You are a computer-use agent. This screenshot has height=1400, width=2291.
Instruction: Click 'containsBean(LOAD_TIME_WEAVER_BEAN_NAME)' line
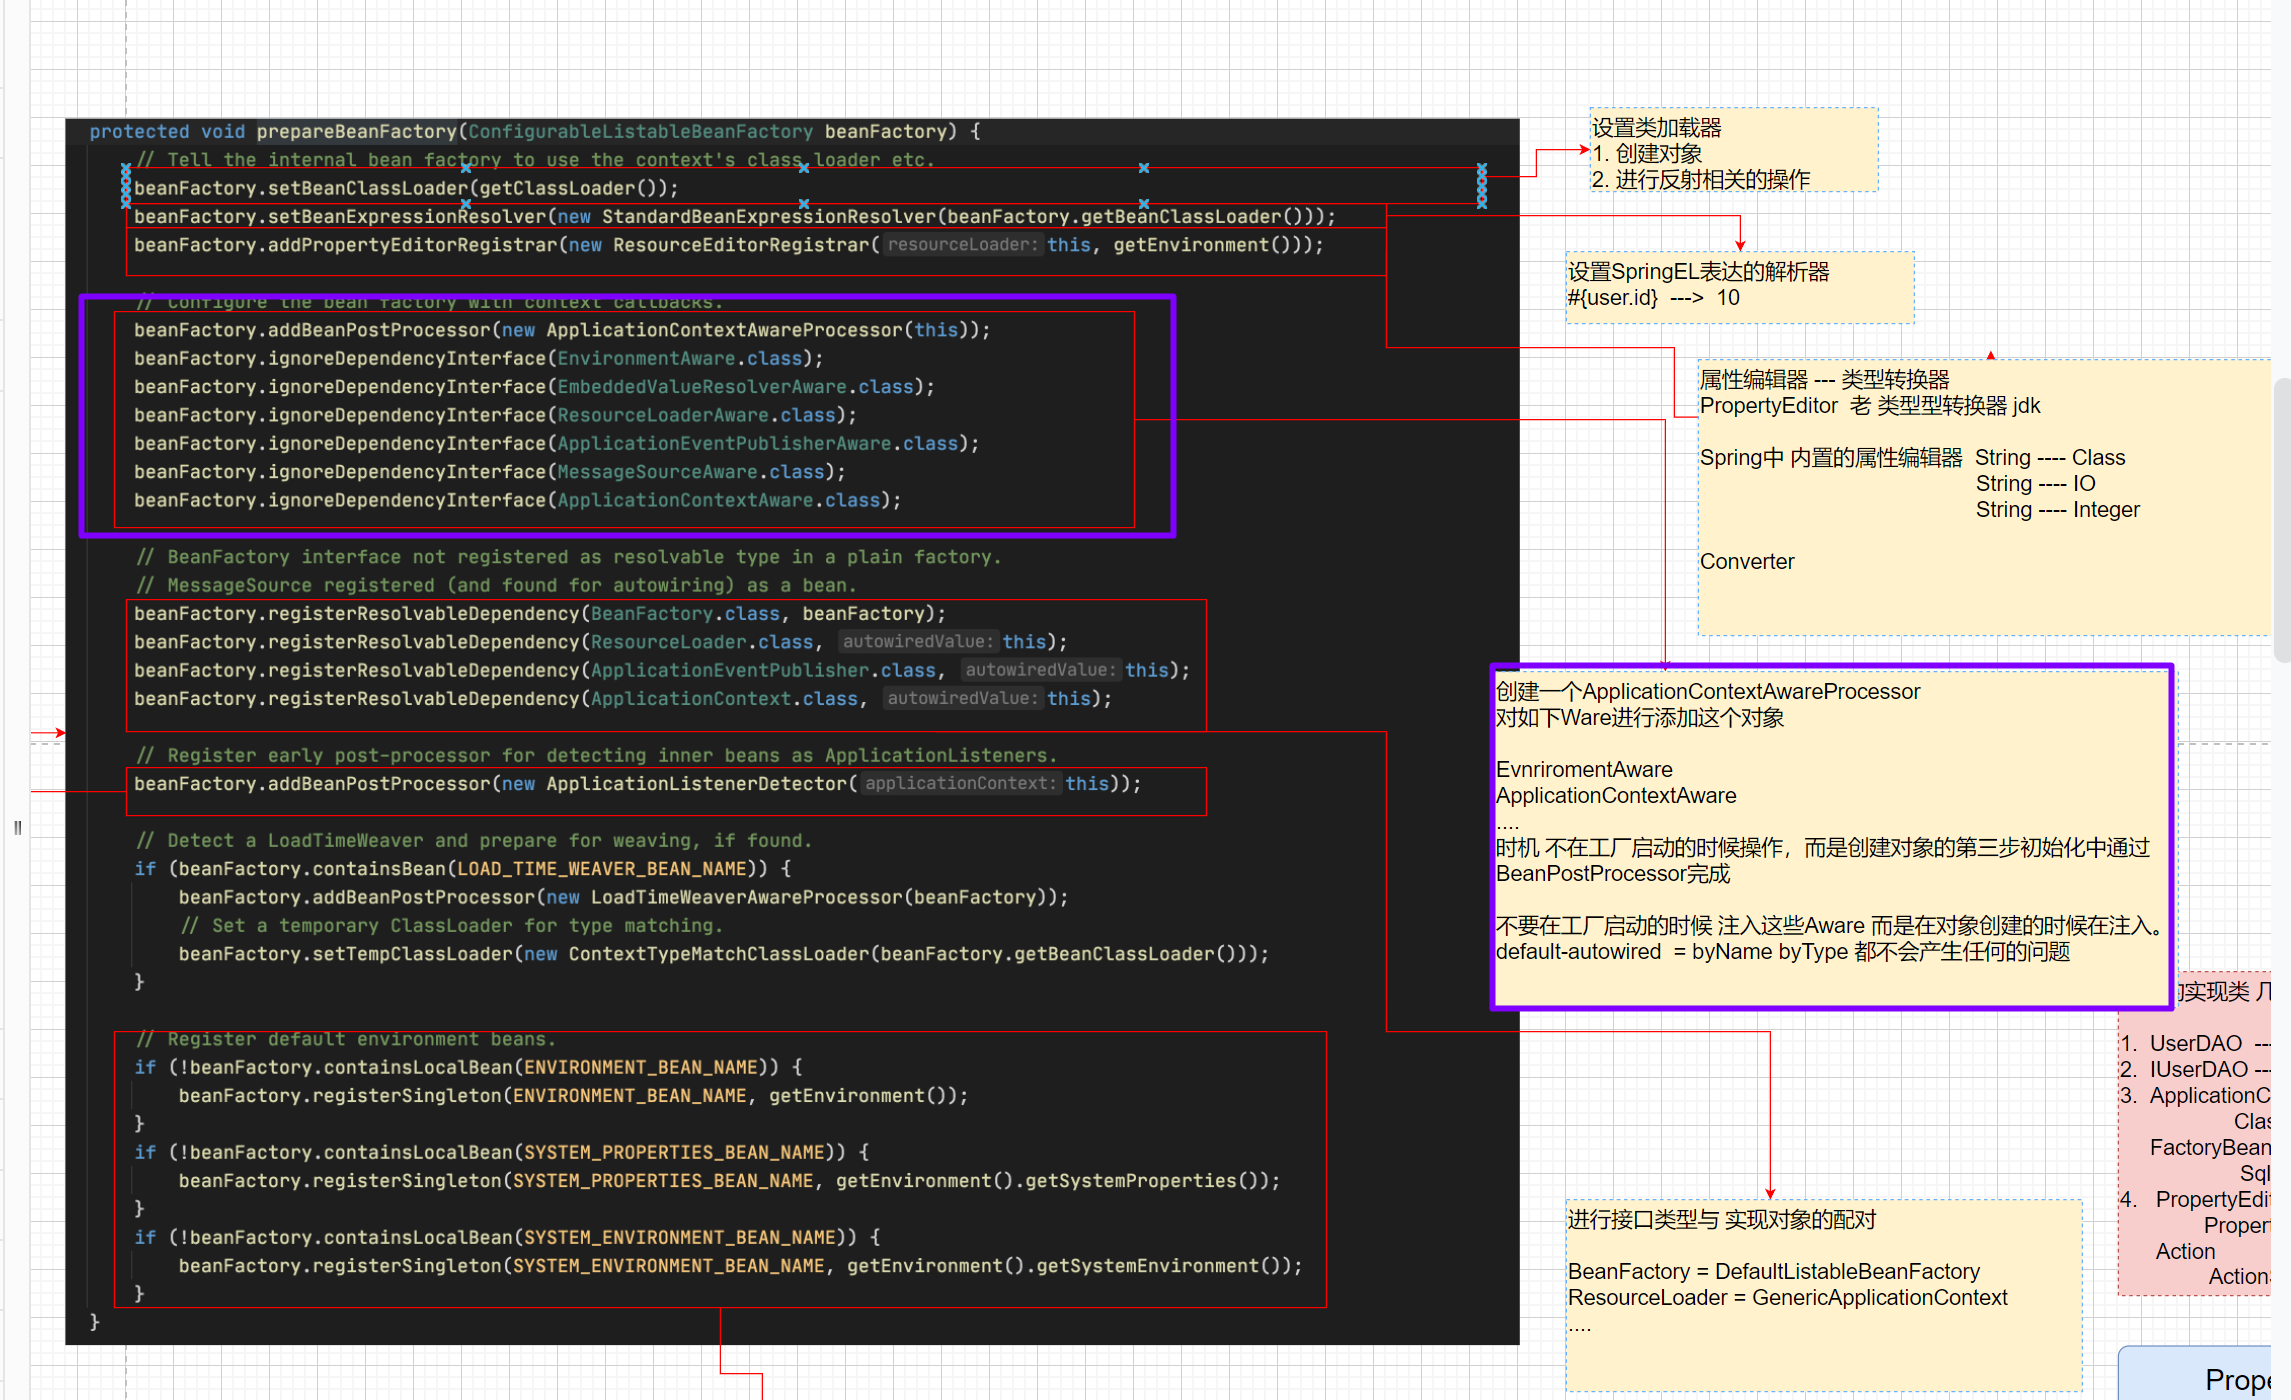click(x=463, y=869)
